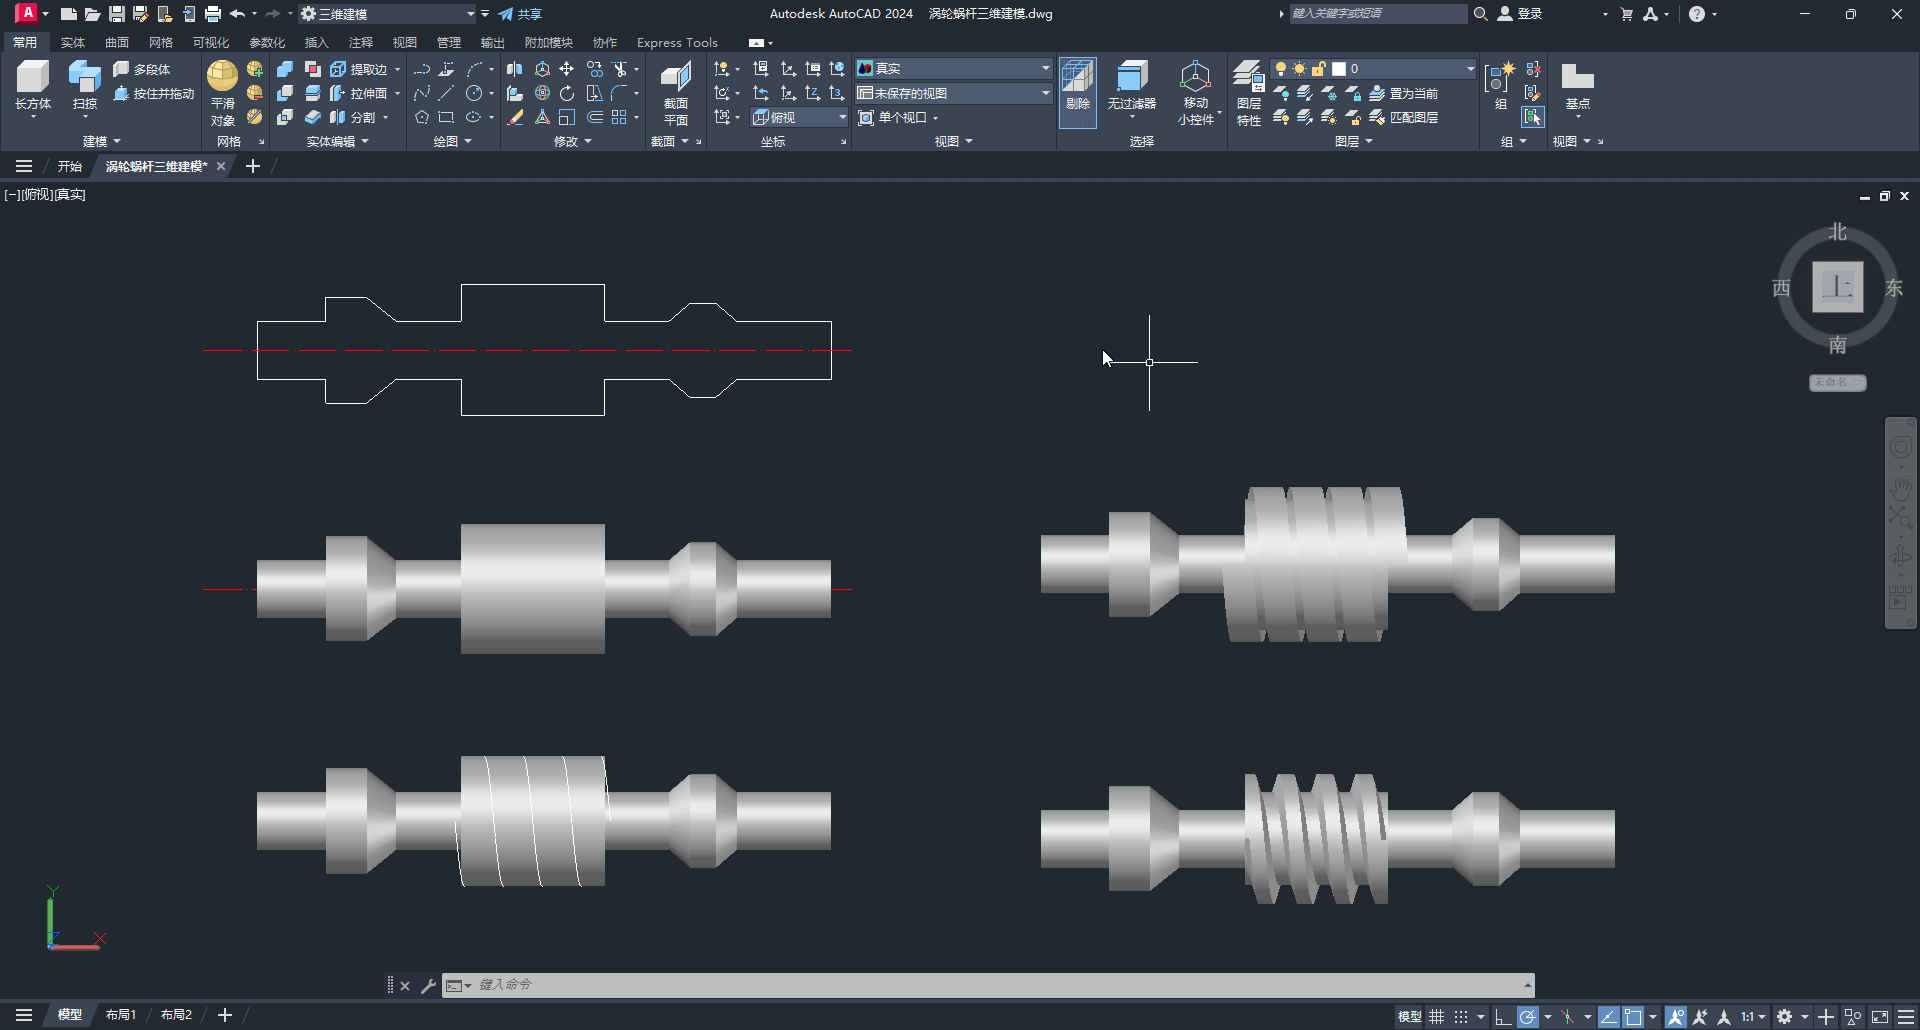Click the 置为当前 make current layer button
This screenshot has width=1920, height=1030.
[x=1404, y=93]
